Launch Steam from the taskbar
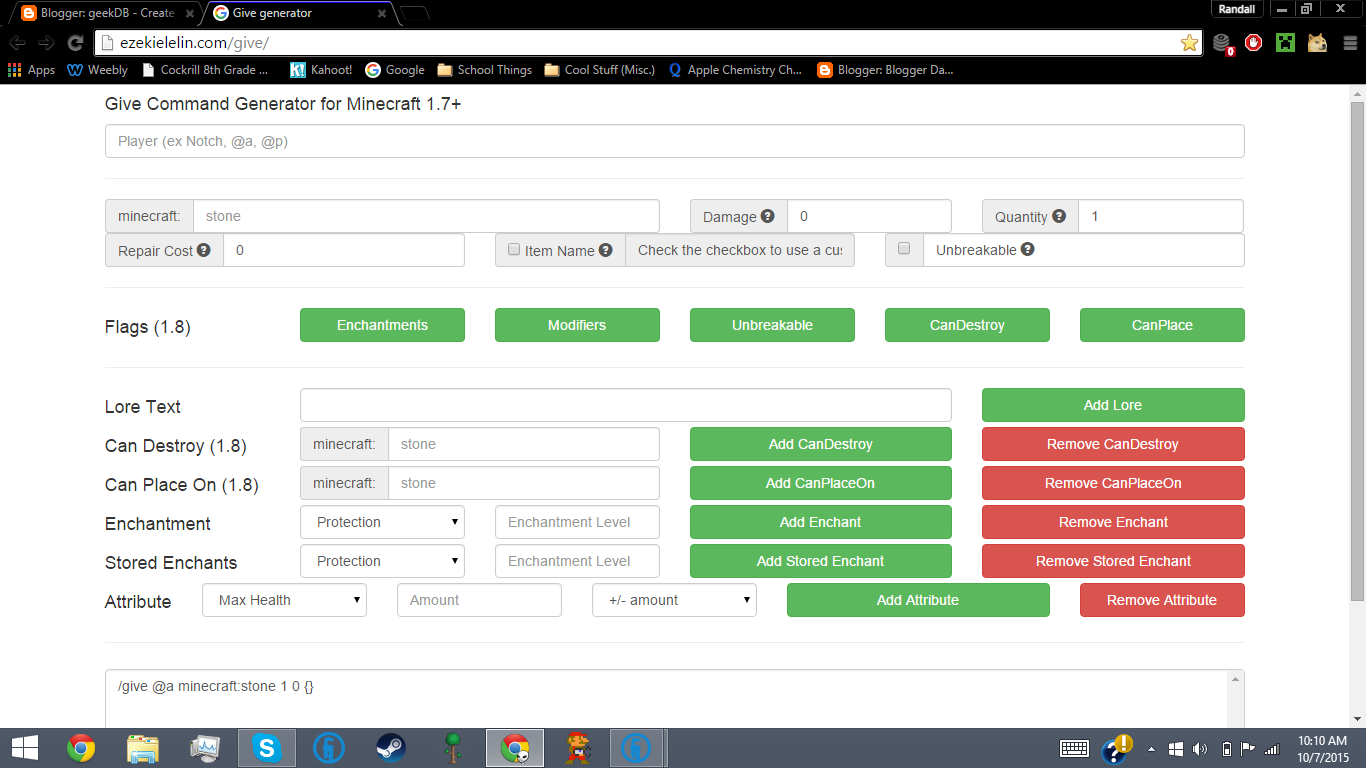 click(390, 747)
